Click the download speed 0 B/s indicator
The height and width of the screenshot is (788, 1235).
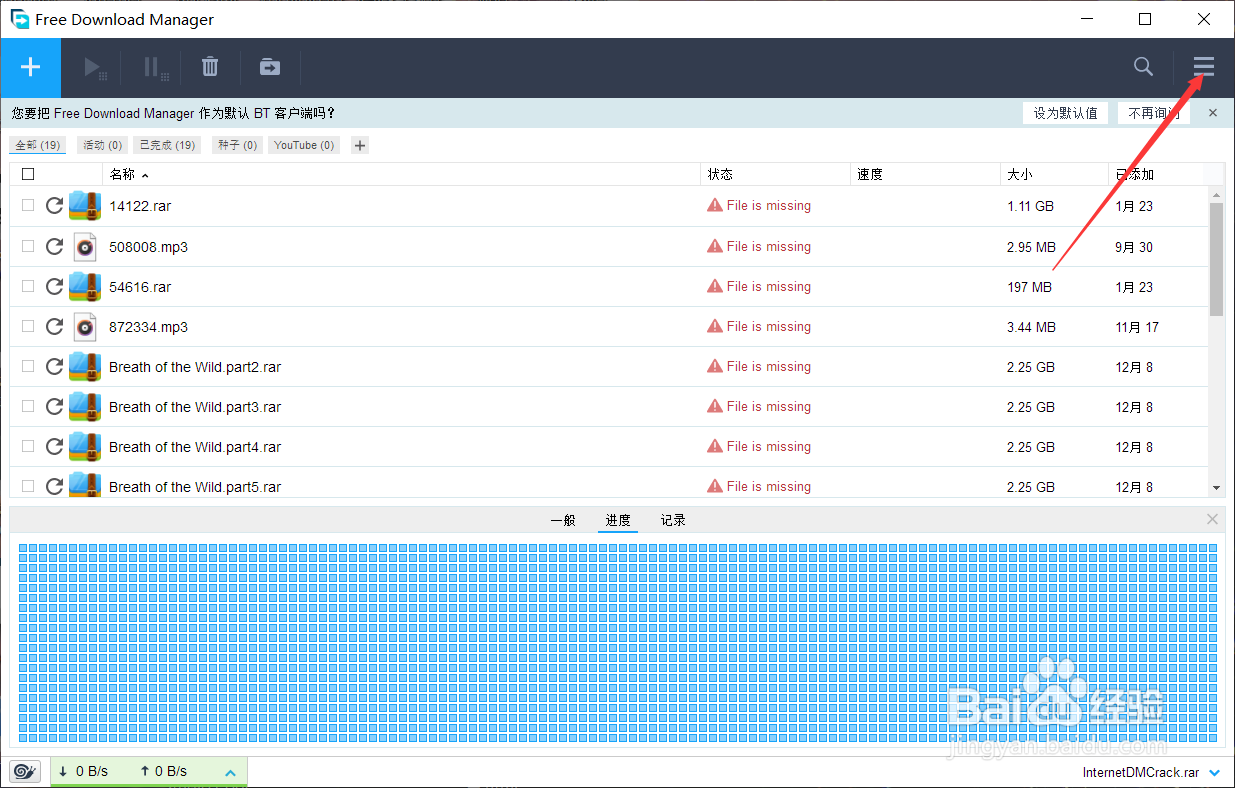83,771
